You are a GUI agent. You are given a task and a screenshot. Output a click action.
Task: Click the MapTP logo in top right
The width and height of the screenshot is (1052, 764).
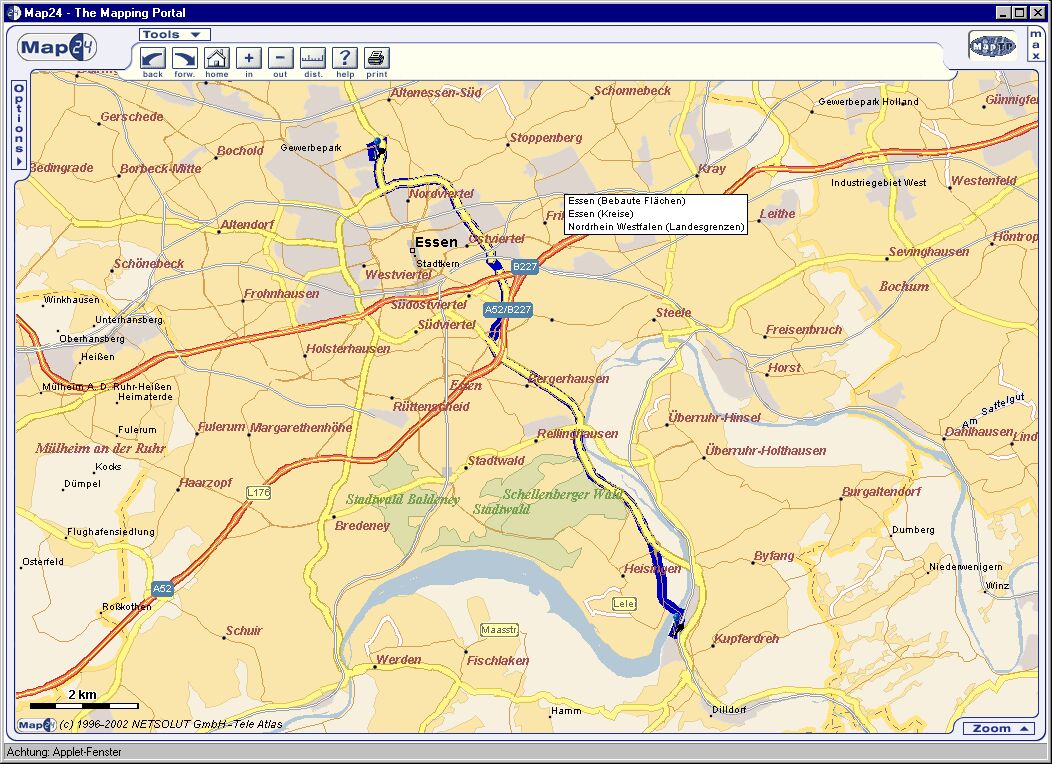(992, 46)
